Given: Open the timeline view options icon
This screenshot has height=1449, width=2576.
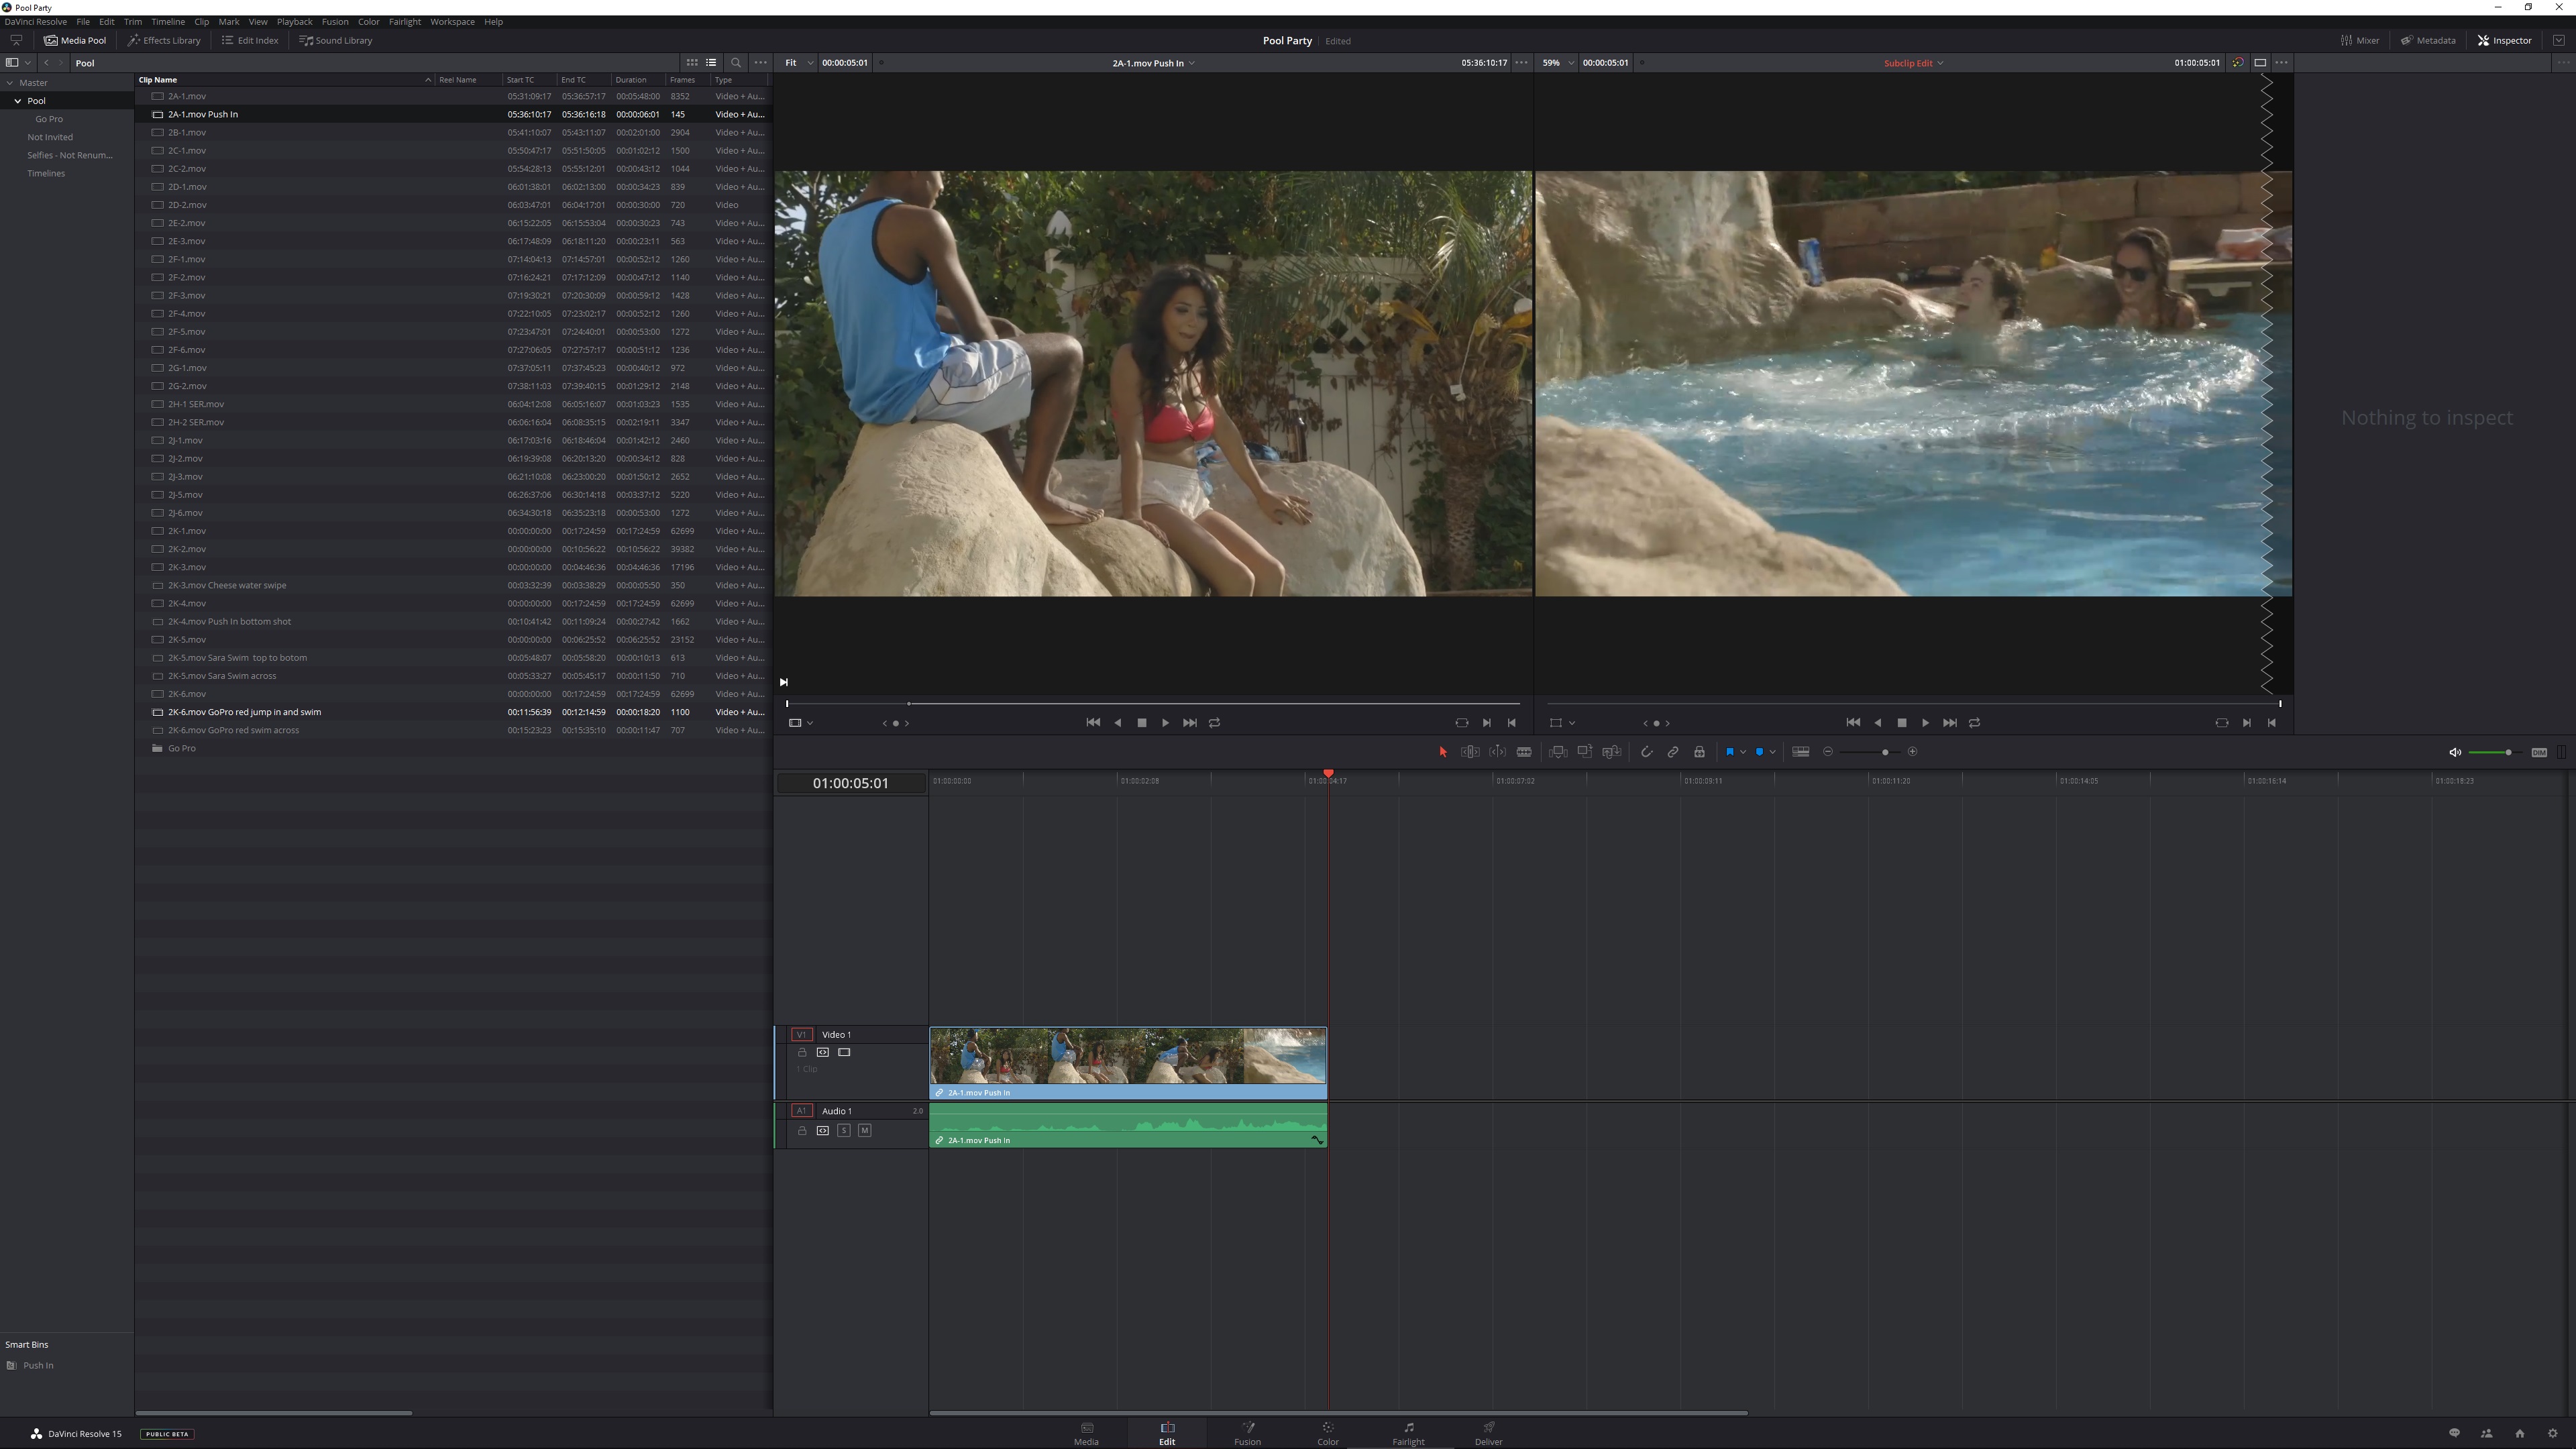Looking at the screenshot, I should [x=1801, y=752].
